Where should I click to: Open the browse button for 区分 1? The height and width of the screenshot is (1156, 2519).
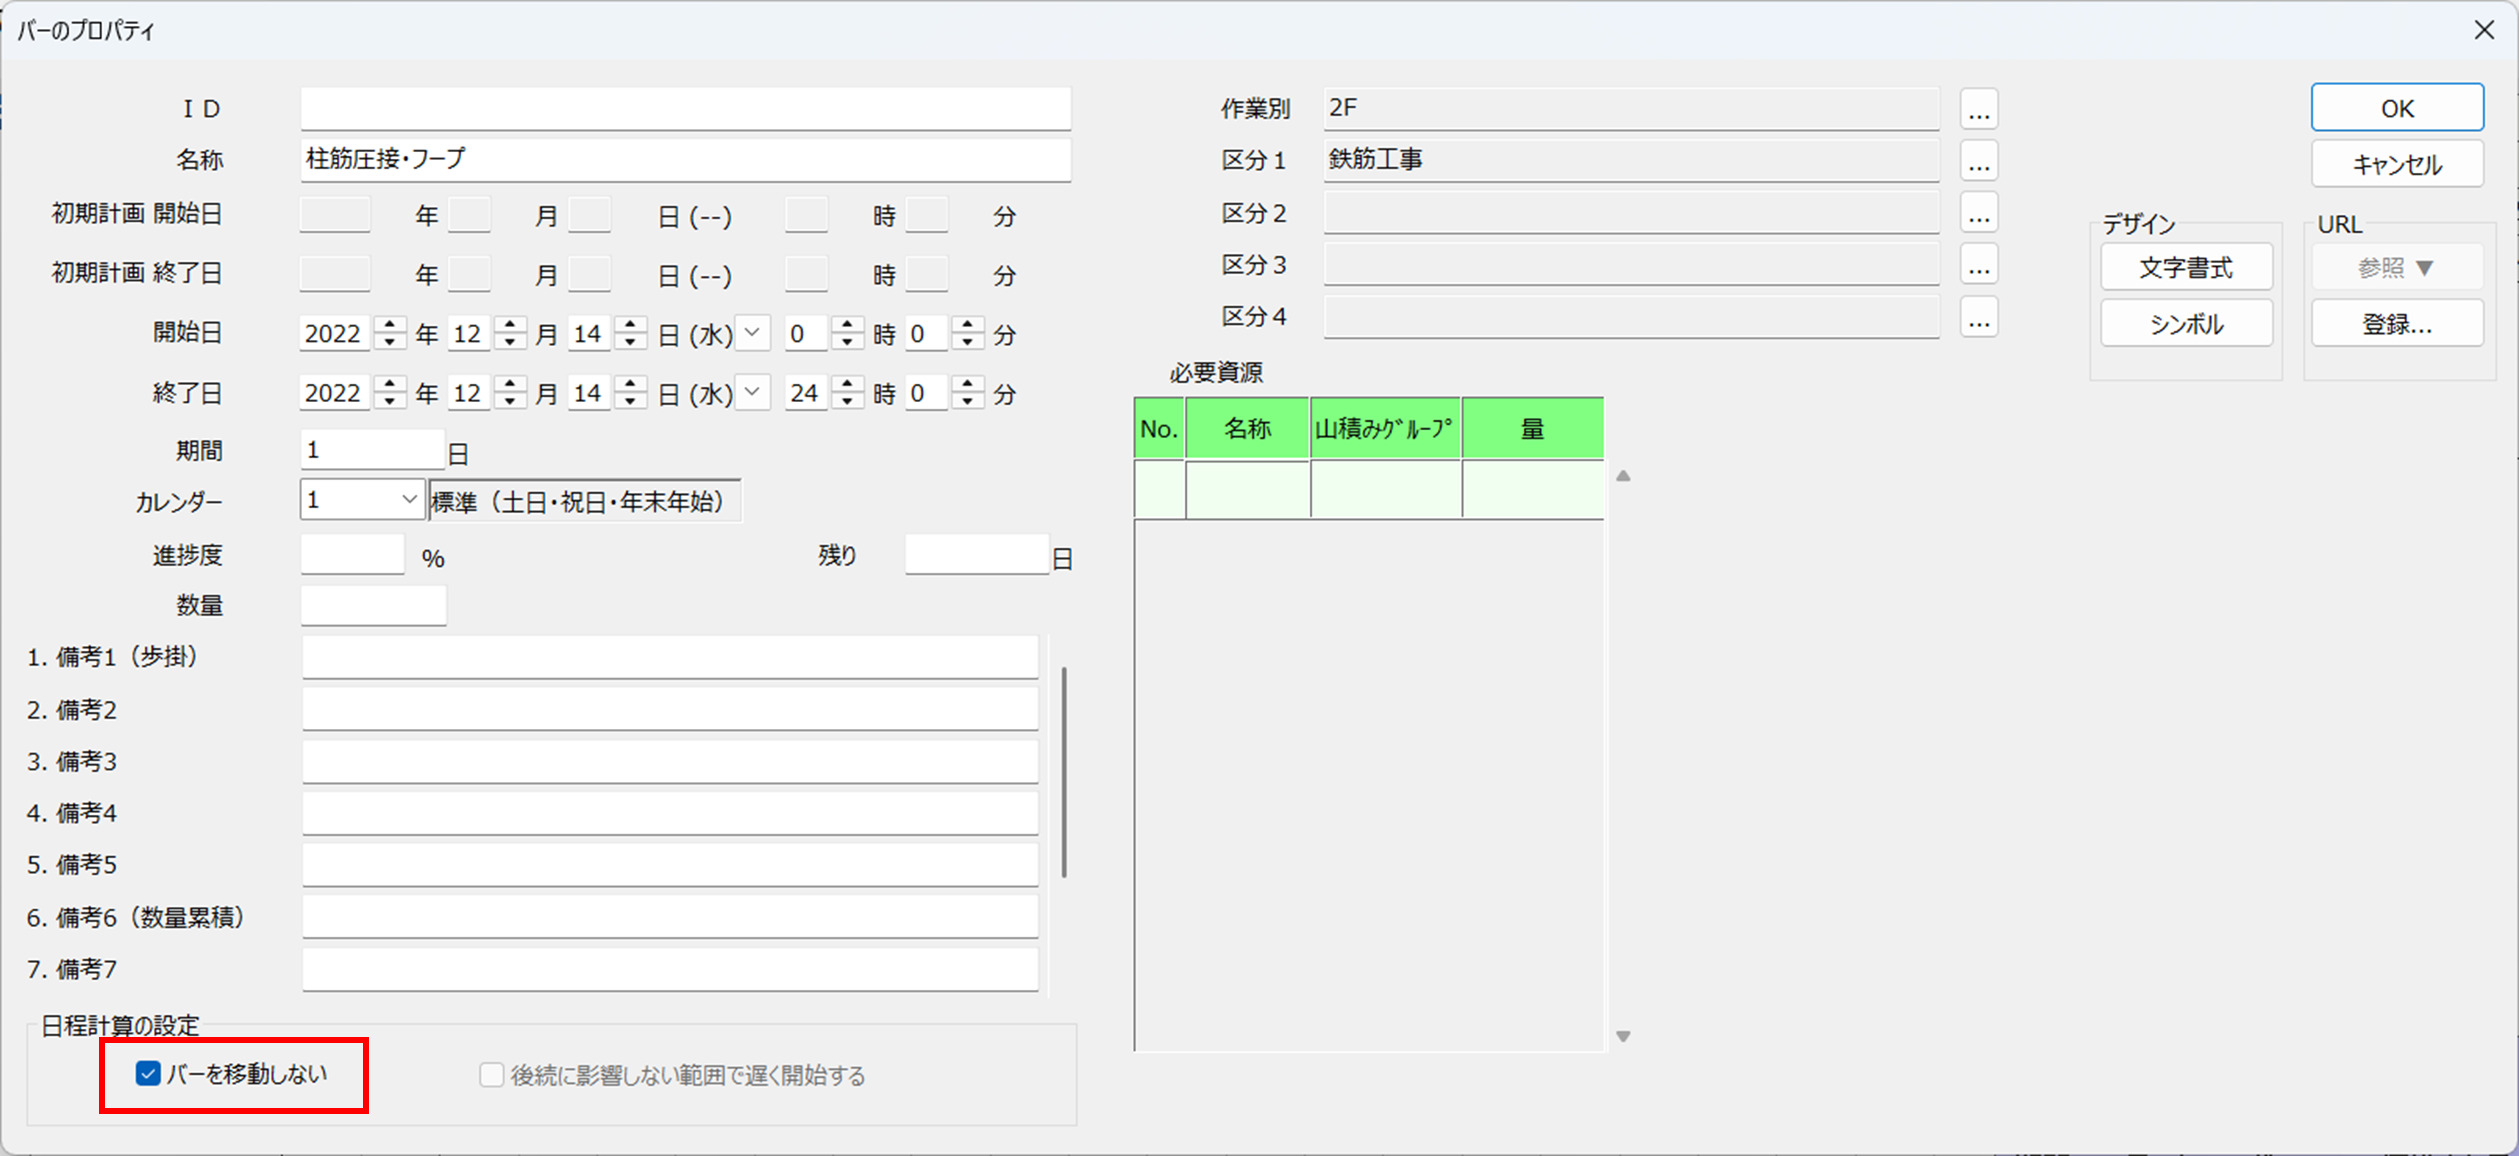(1978, 161)
